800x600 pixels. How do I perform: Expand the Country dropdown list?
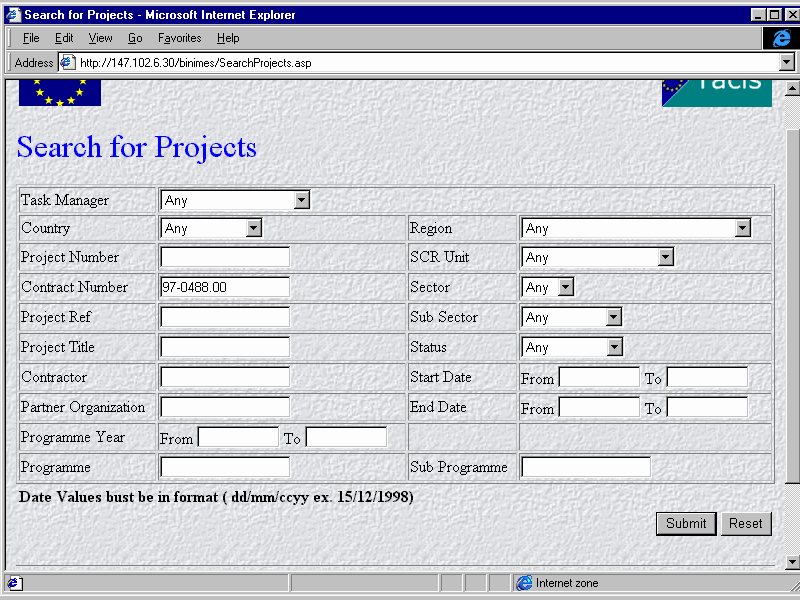point(253,228)
